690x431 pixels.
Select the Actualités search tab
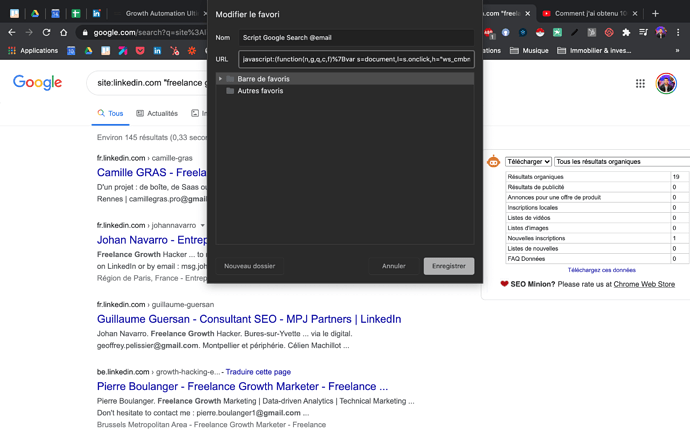click(157, 114)
